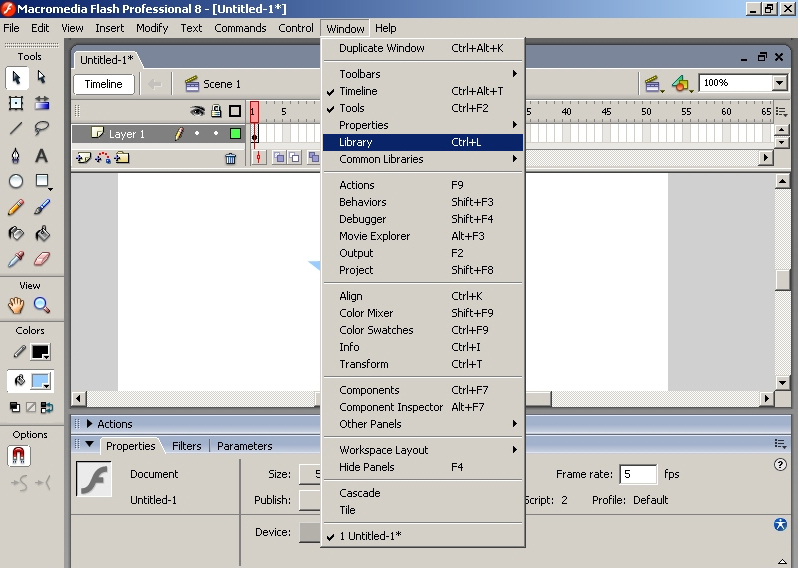The width and height of the screenshot is (800, 568).
Task: Toggle the checked Tools menu entry
Action: (x=423, y=108)
